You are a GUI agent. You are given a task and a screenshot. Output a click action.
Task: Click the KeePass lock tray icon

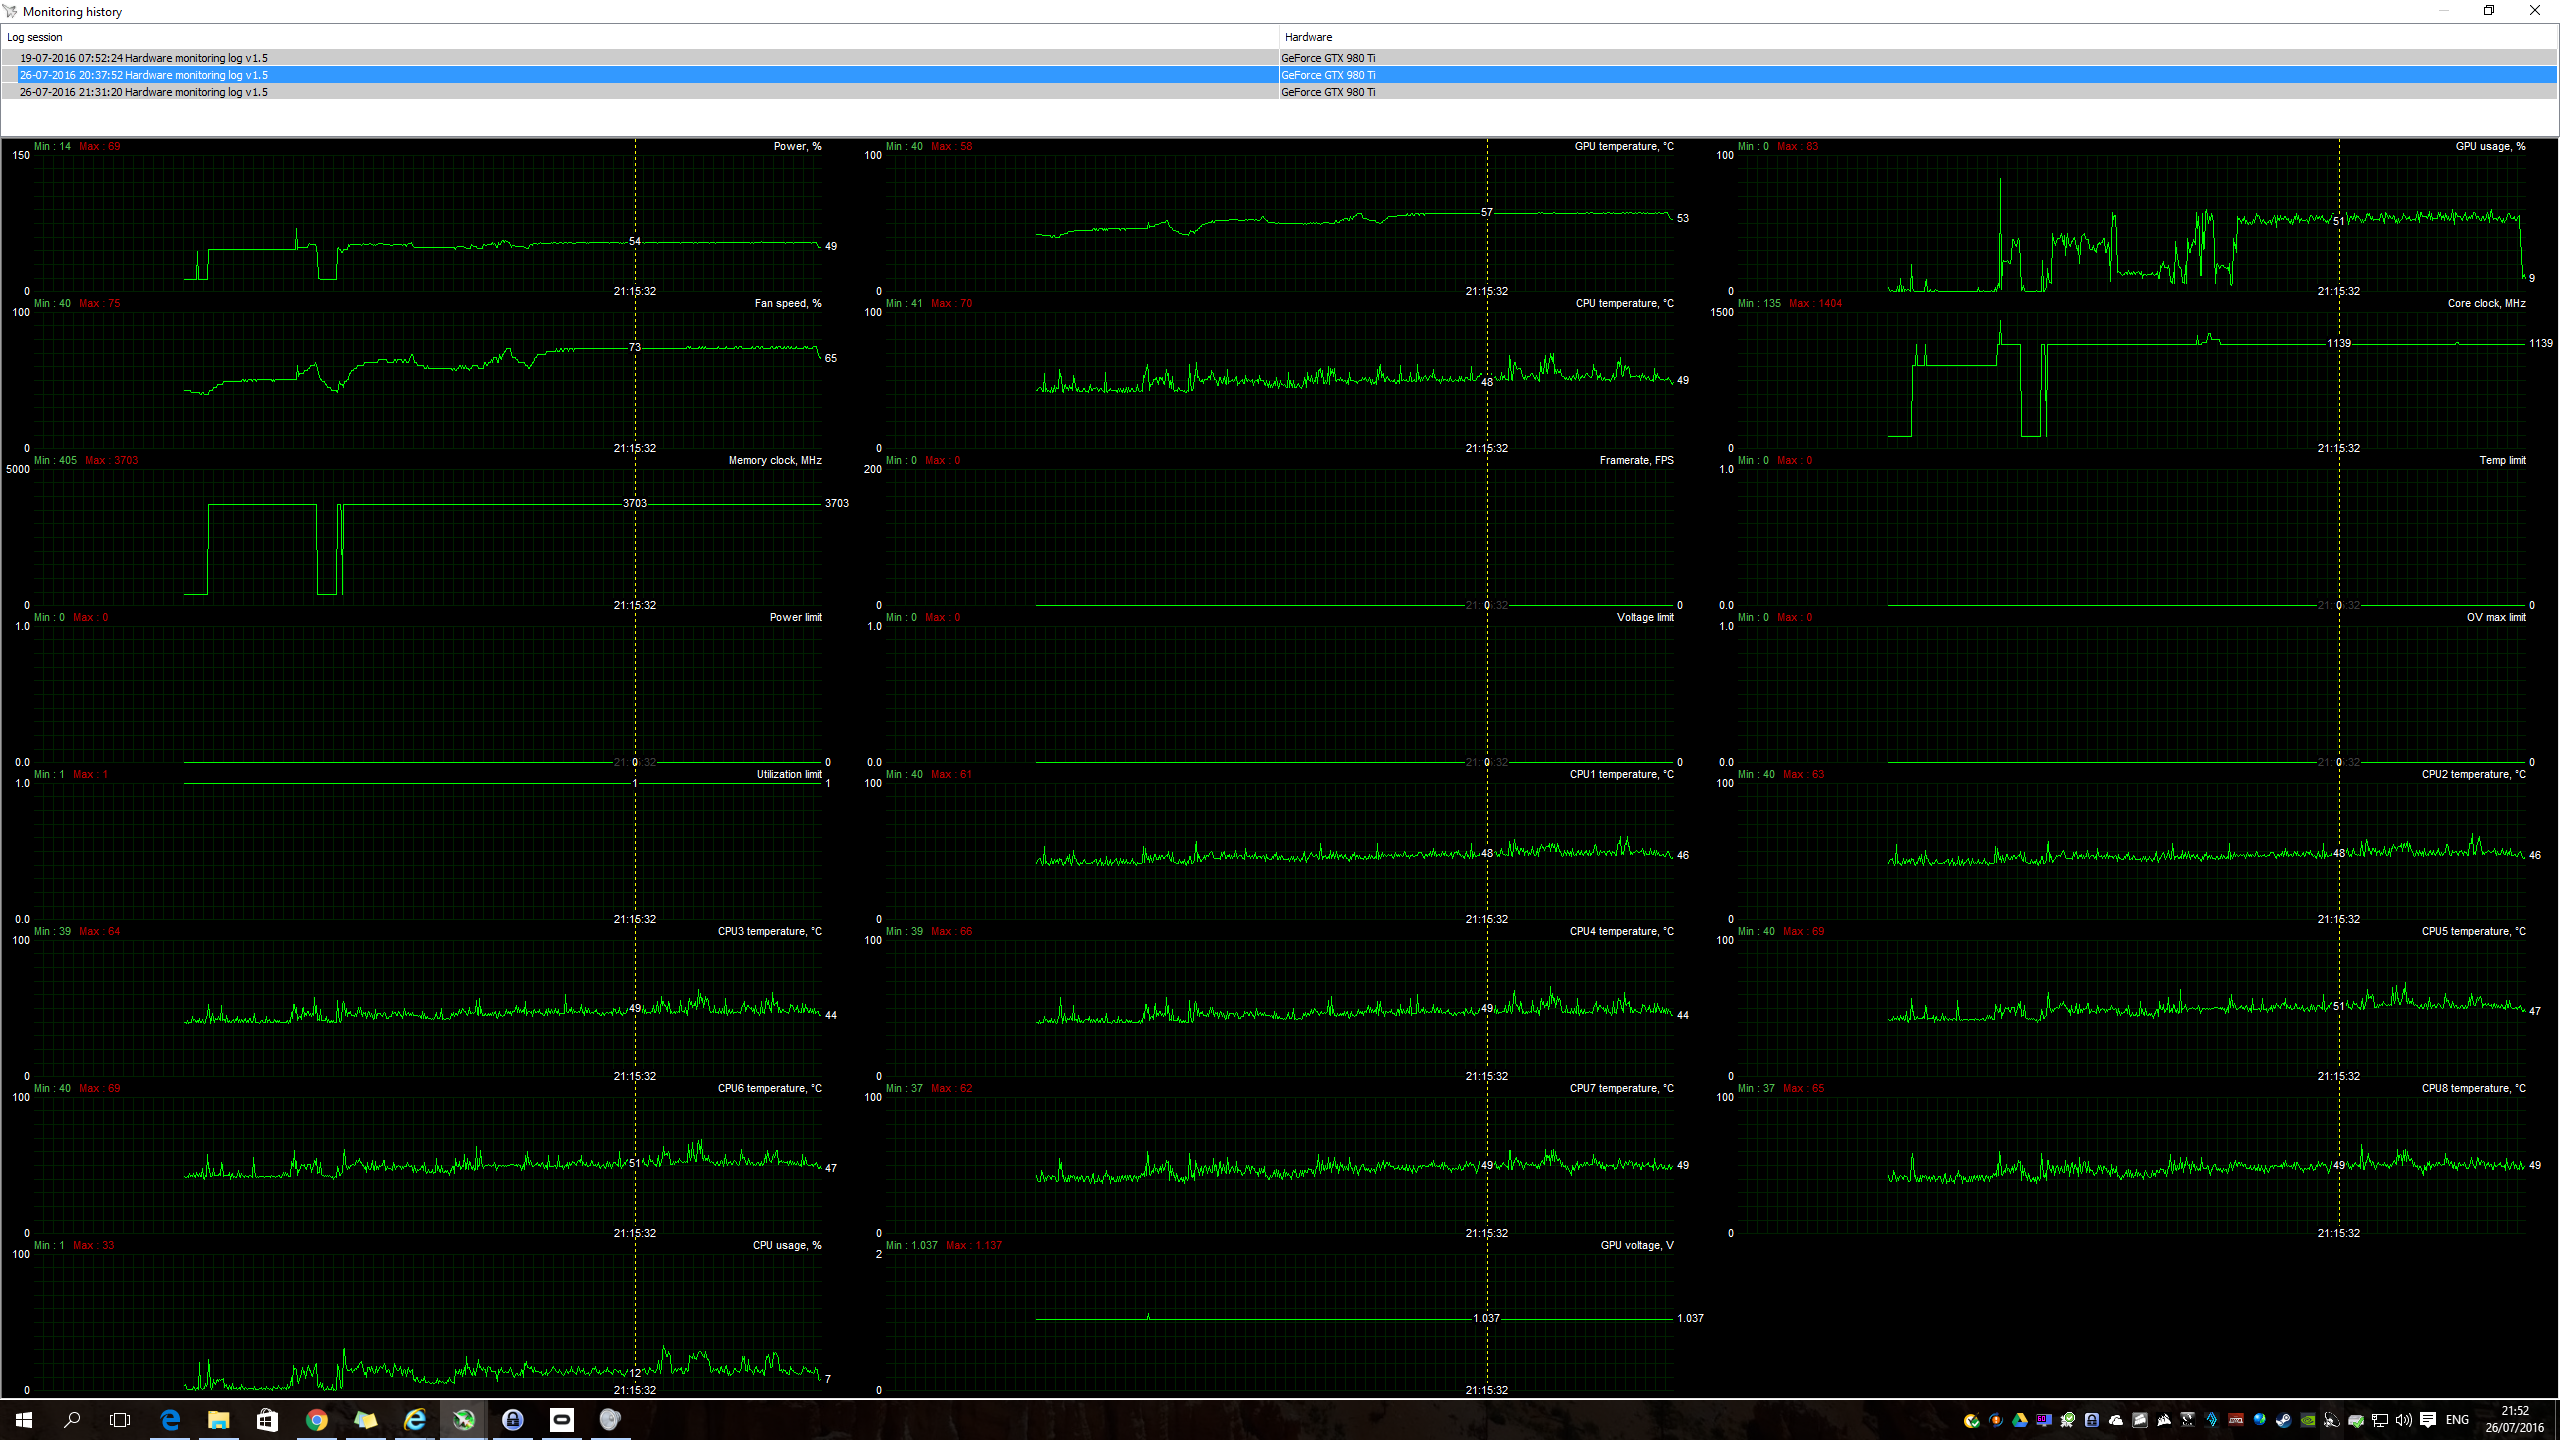2092,1420
